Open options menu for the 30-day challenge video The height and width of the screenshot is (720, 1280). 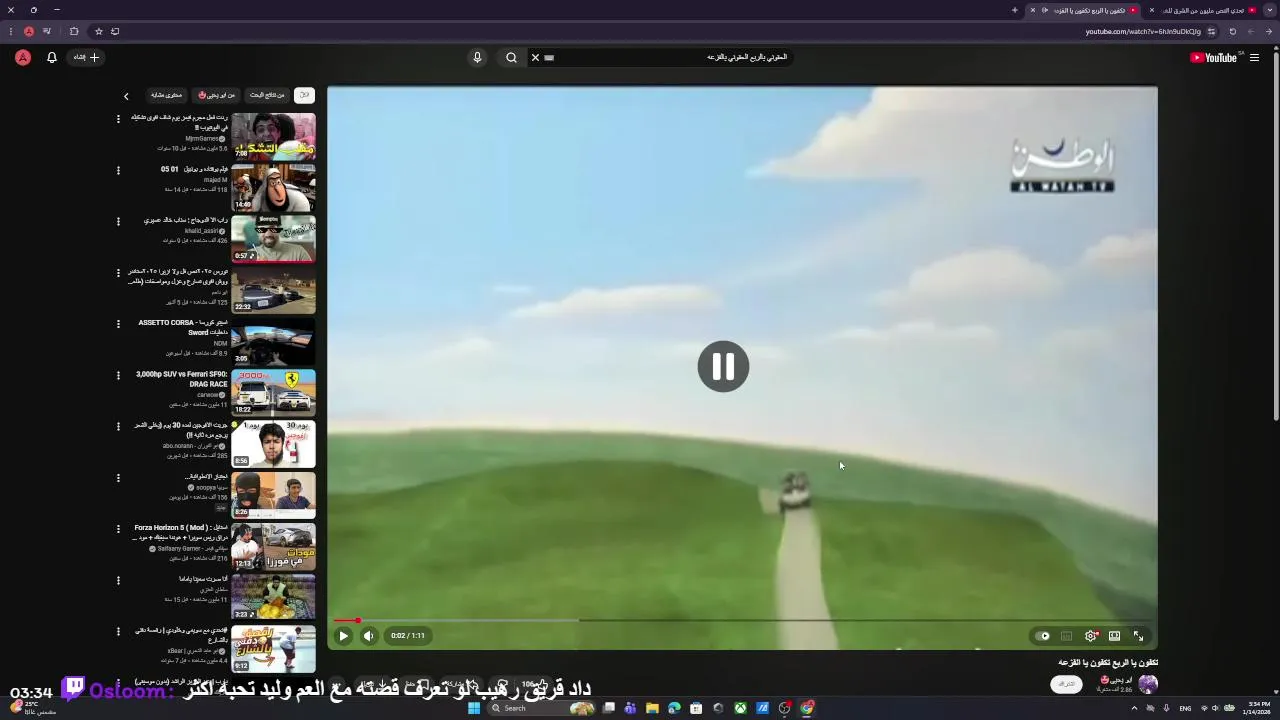tap(118, 426)
